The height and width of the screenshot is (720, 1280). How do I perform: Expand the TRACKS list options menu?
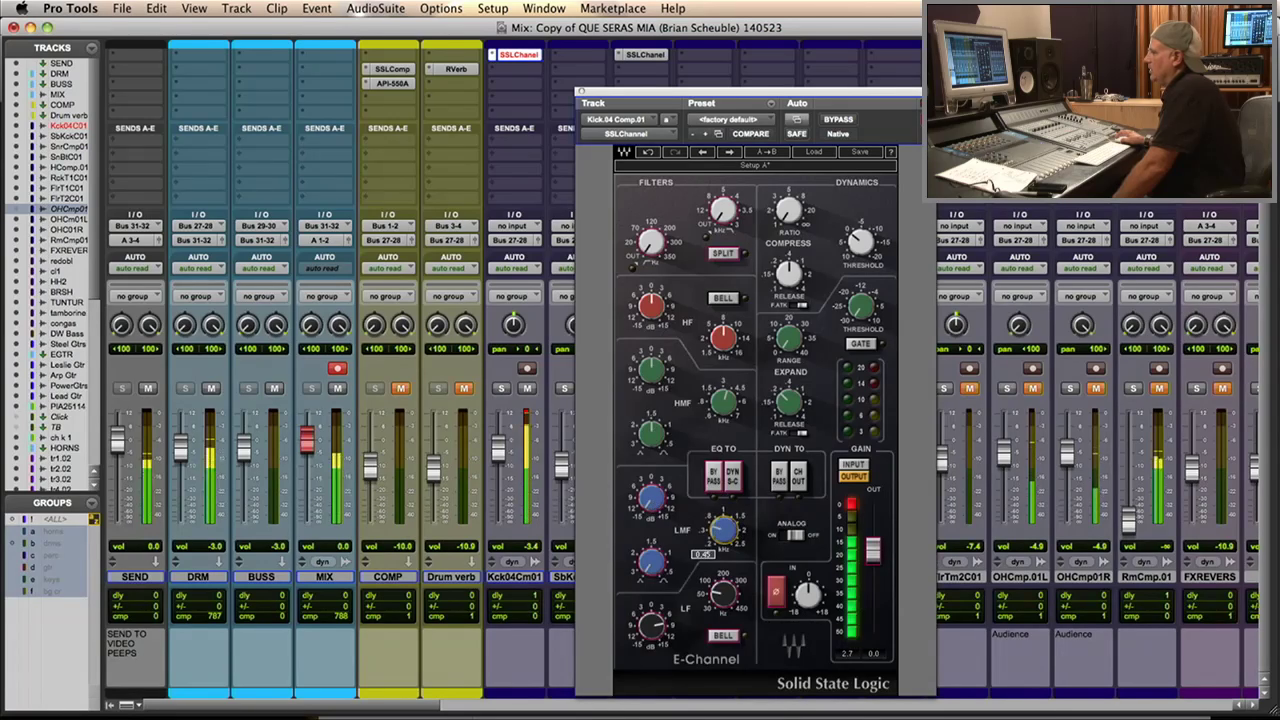click(91, 48)
